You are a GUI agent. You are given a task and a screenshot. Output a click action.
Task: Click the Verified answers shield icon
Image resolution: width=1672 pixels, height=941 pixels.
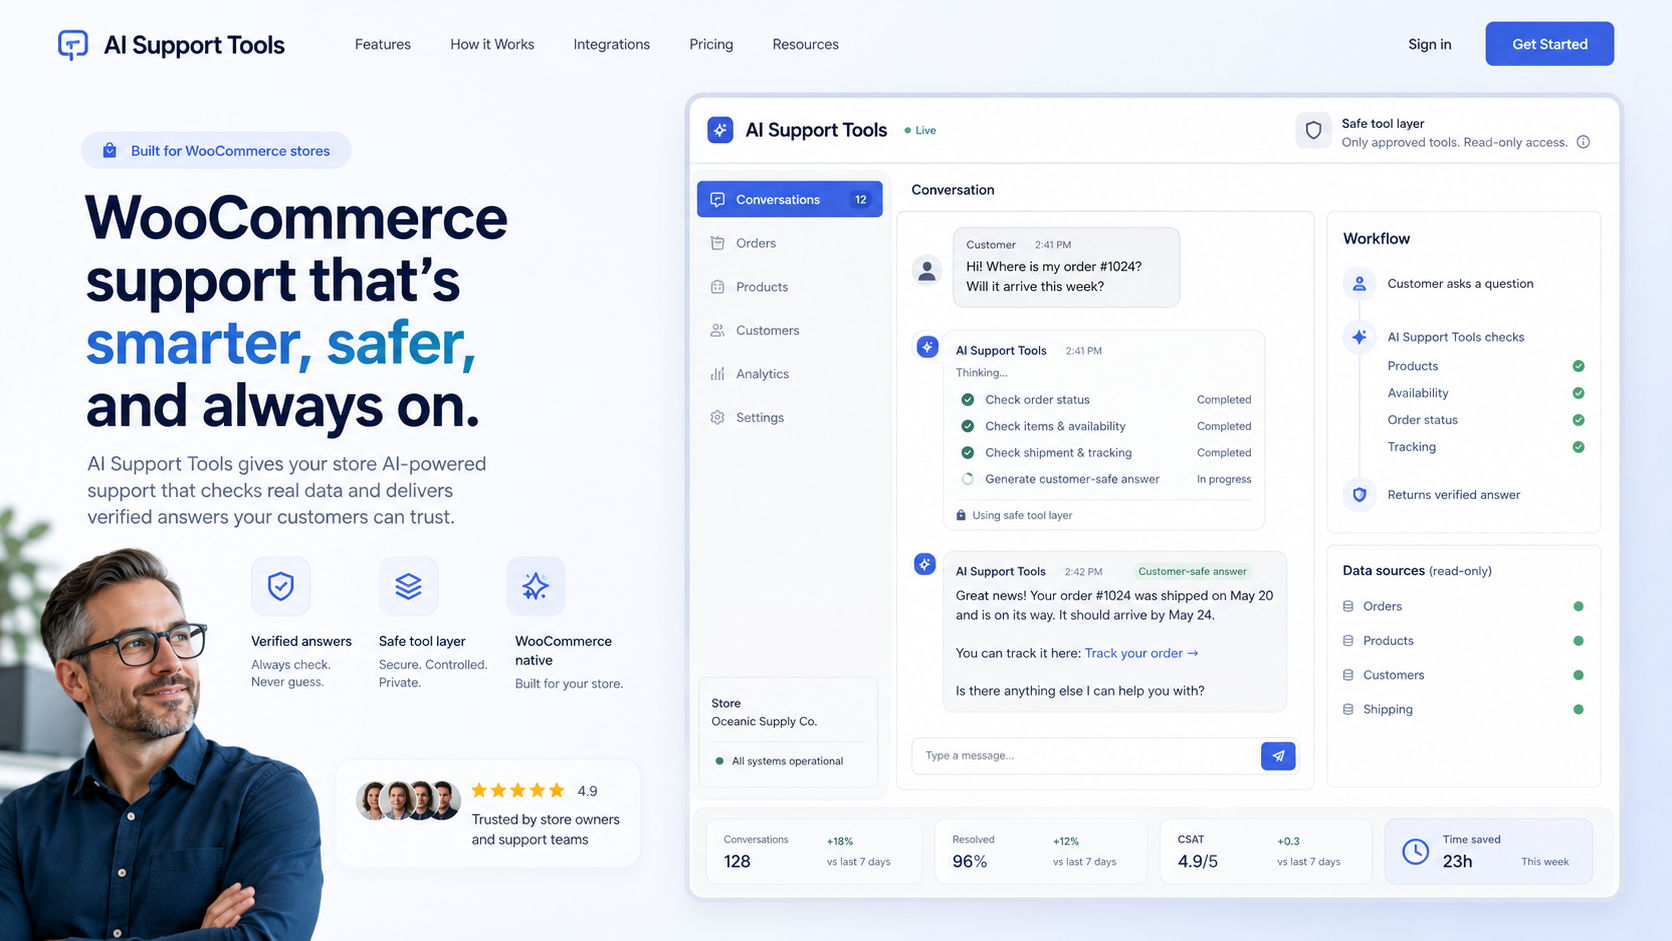point(281,586)
